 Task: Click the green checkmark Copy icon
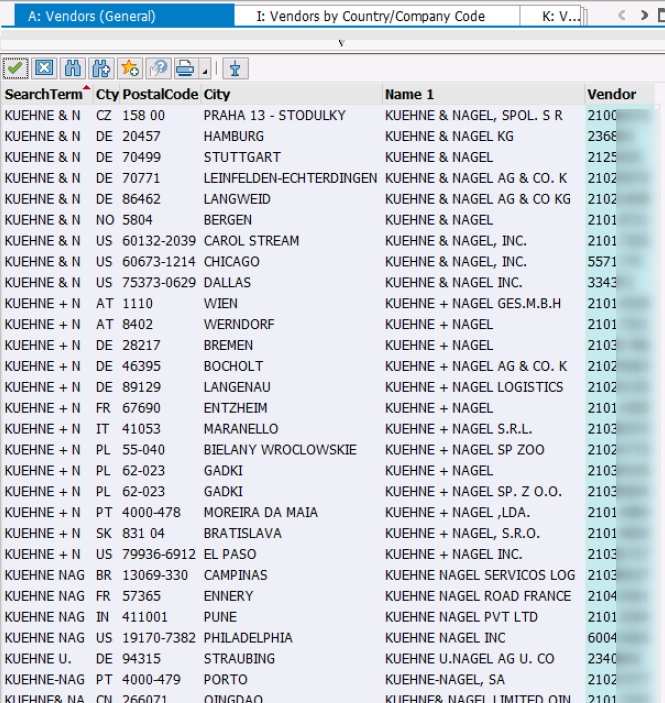click(15, 68)
